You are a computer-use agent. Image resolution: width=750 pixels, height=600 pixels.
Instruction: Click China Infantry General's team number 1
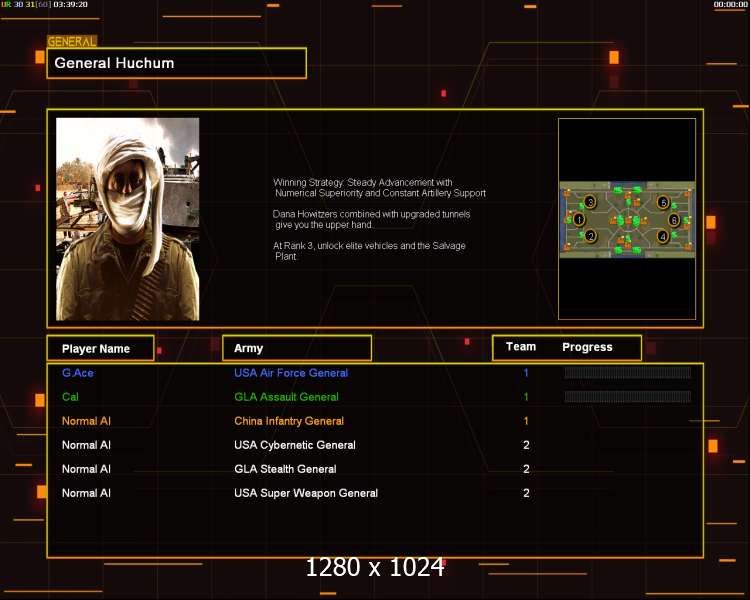pyautogui.click(x=526, y=421)
